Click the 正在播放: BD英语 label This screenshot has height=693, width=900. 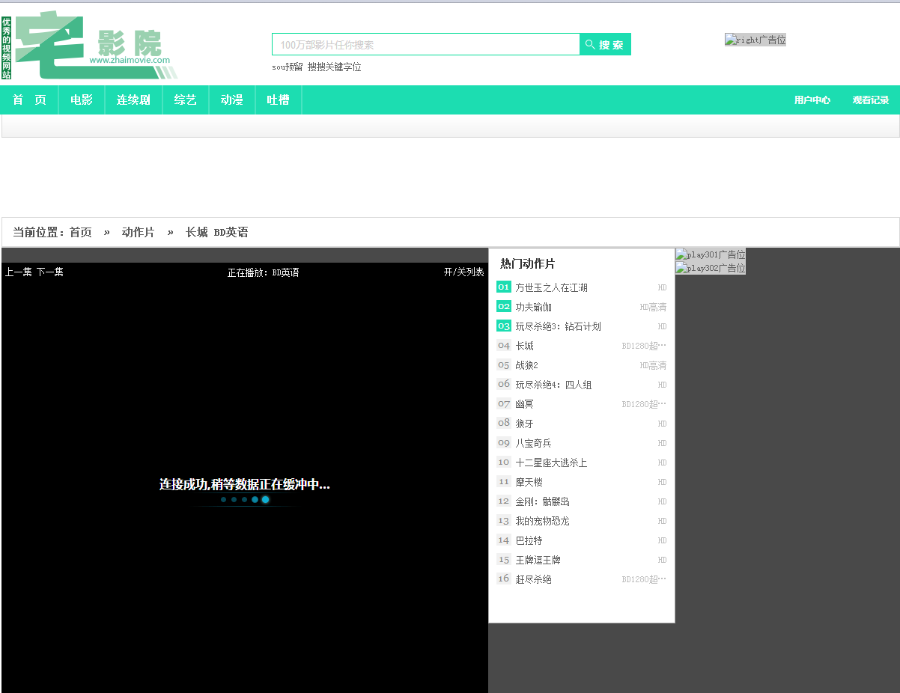tap(263, 272)
